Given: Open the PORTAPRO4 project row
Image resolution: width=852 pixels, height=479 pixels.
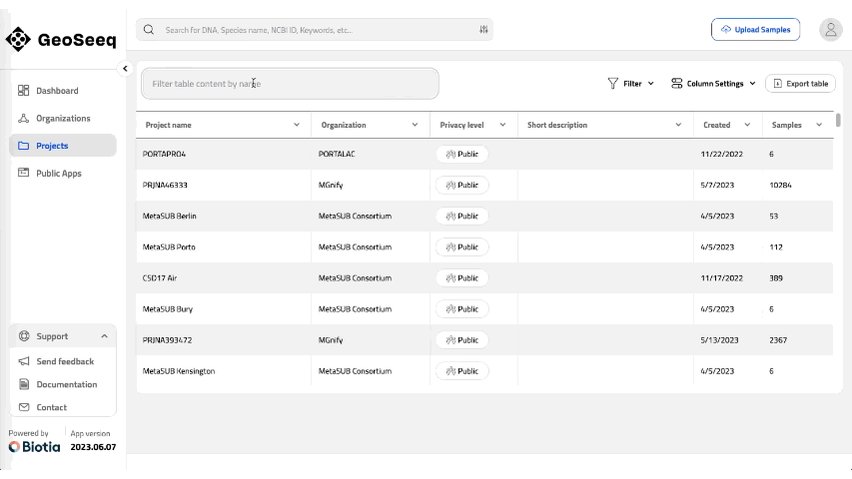Looking at the screenshot, I should click(x=484, y=154).
